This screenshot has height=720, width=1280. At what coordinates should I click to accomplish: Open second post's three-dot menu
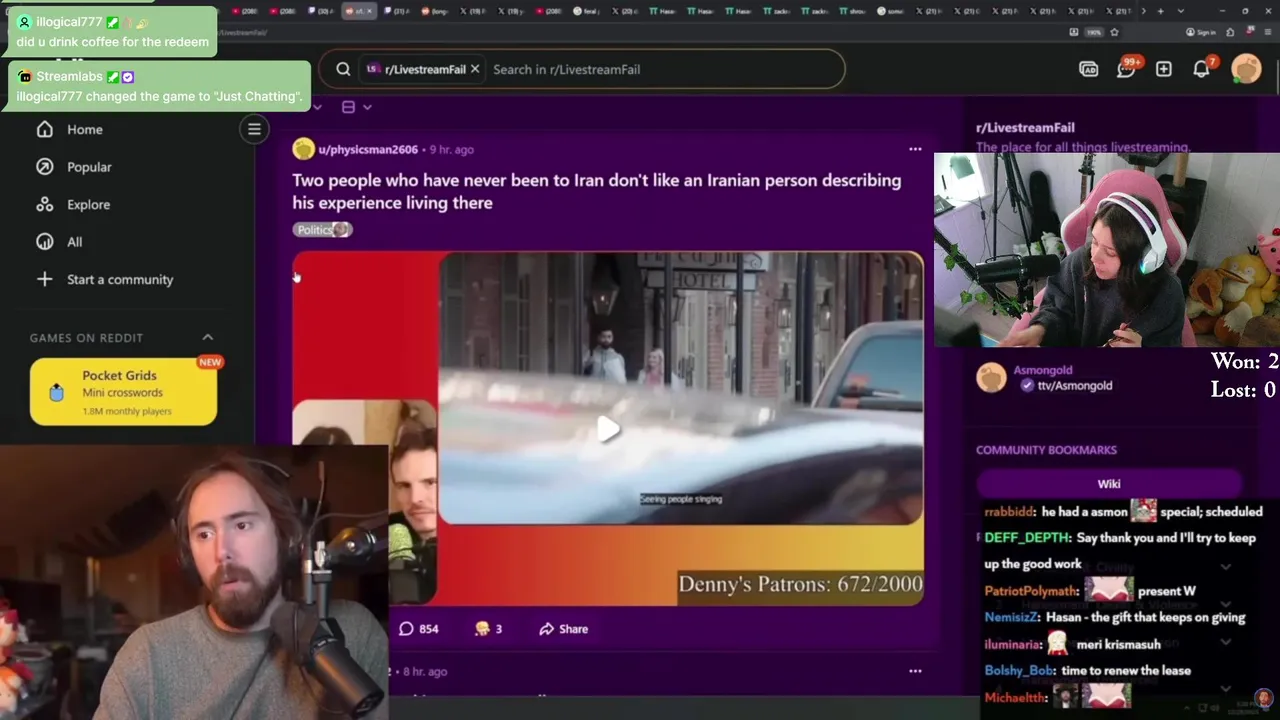(x=915, y=671)
